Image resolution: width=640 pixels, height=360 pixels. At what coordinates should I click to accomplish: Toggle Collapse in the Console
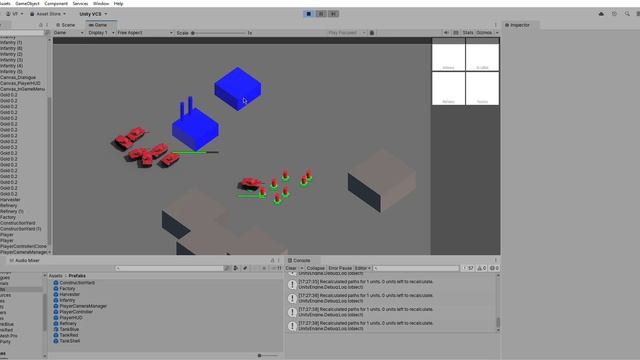pos(316,268)
